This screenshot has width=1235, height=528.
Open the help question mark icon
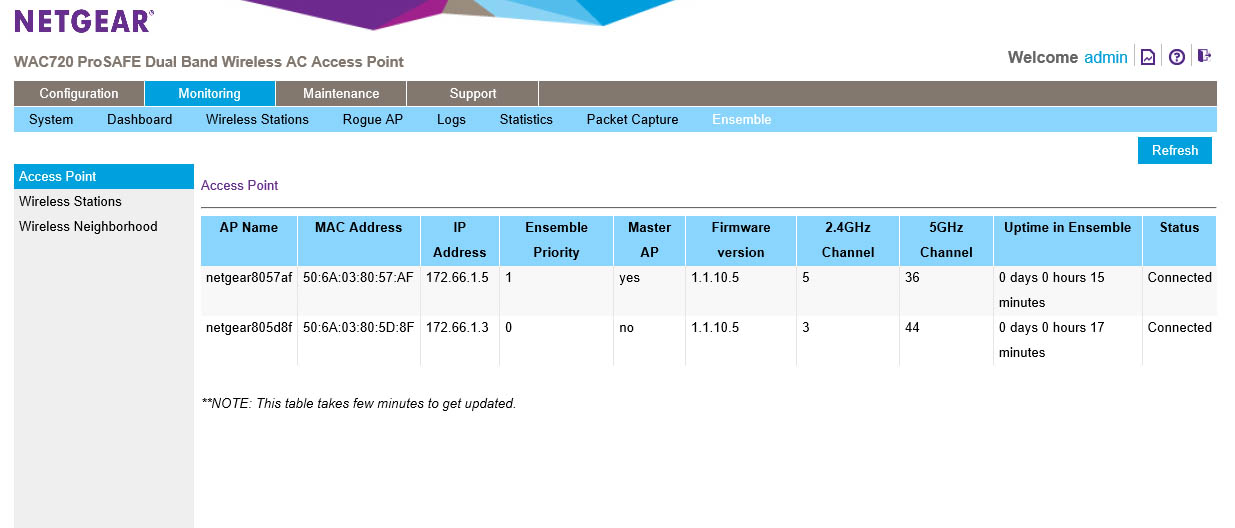click(1177, 57)
